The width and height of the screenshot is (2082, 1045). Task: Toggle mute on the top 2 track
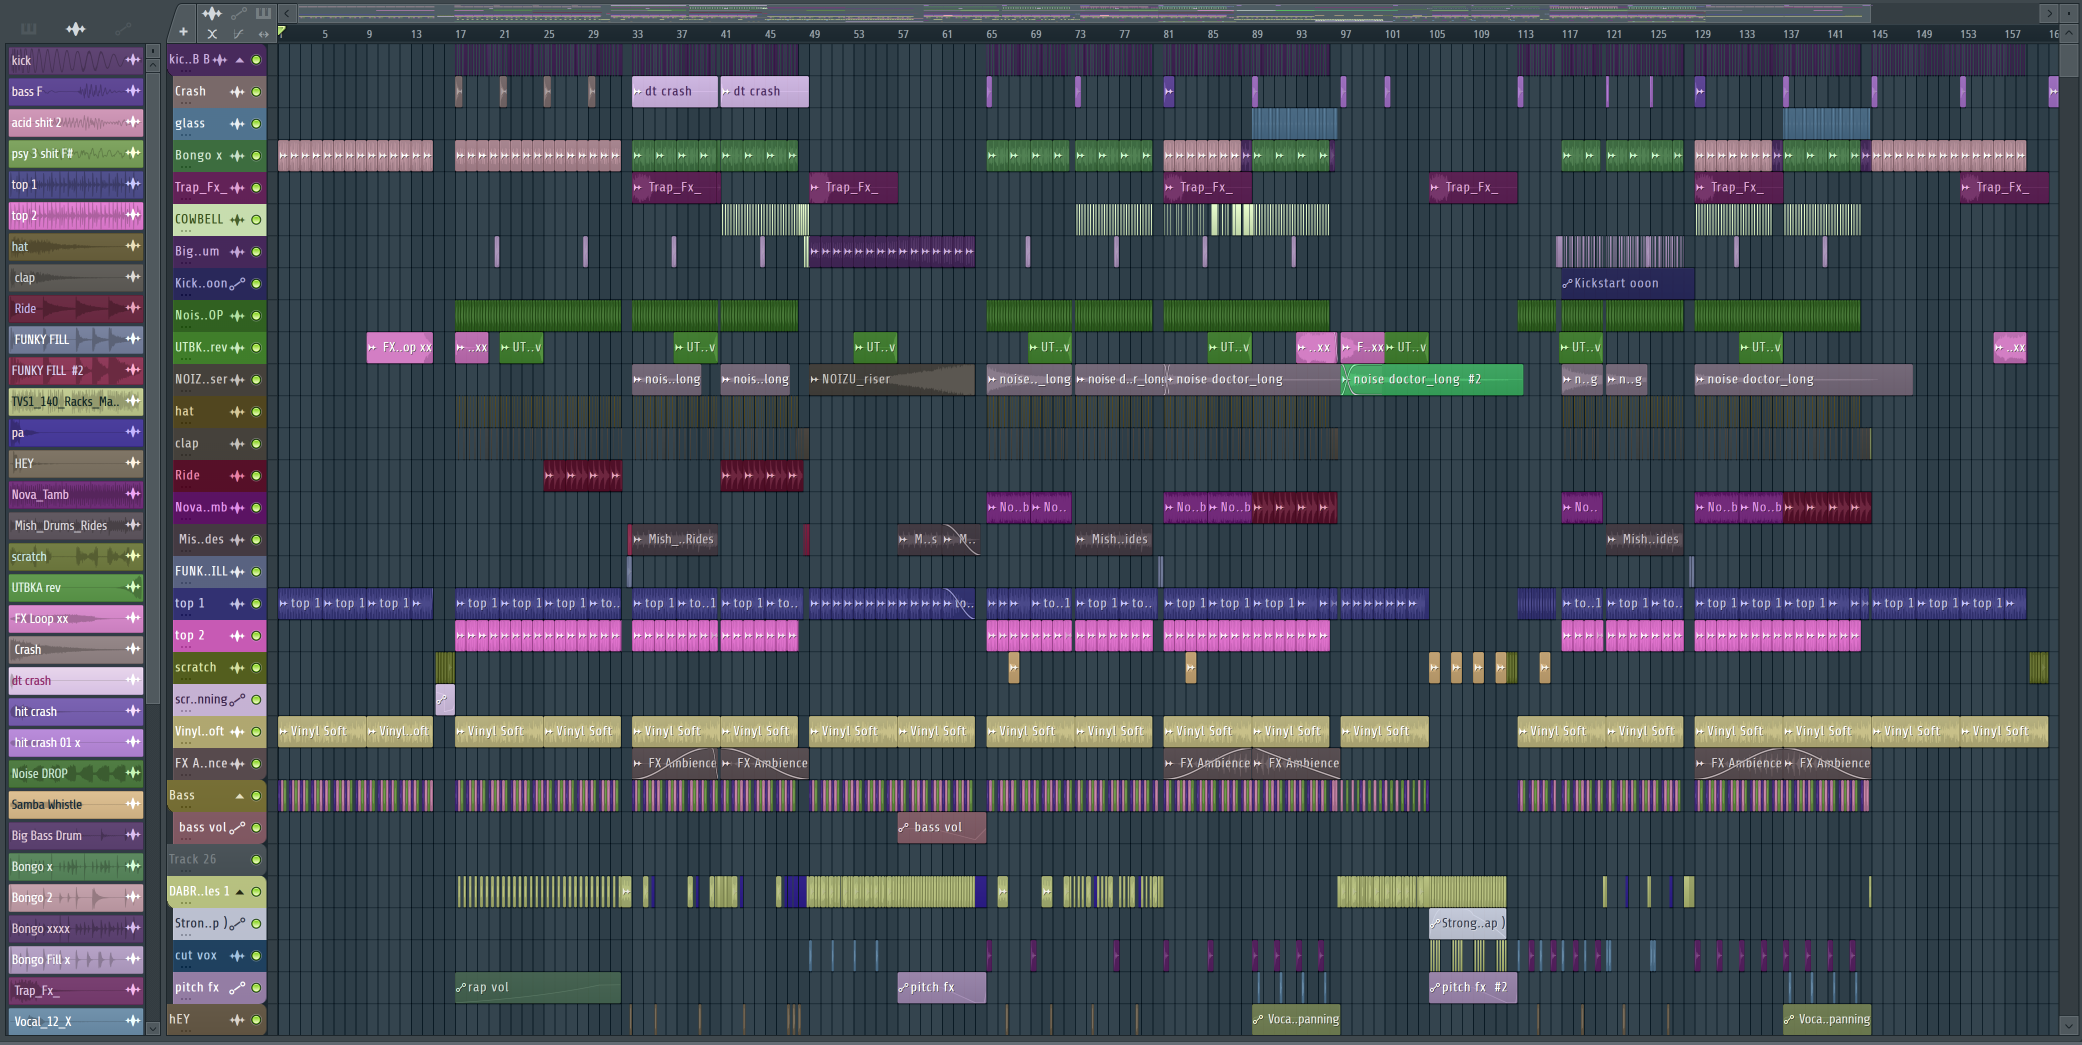point(256,636)
